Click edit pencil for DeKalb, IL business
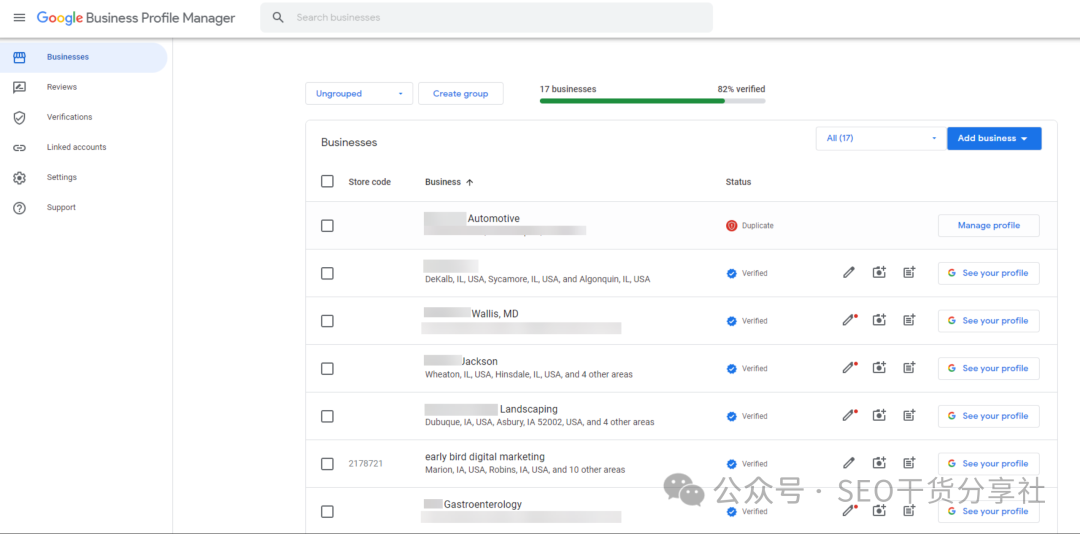The height and width of the screenshot is (534, 1080). [x=849, y=273]
